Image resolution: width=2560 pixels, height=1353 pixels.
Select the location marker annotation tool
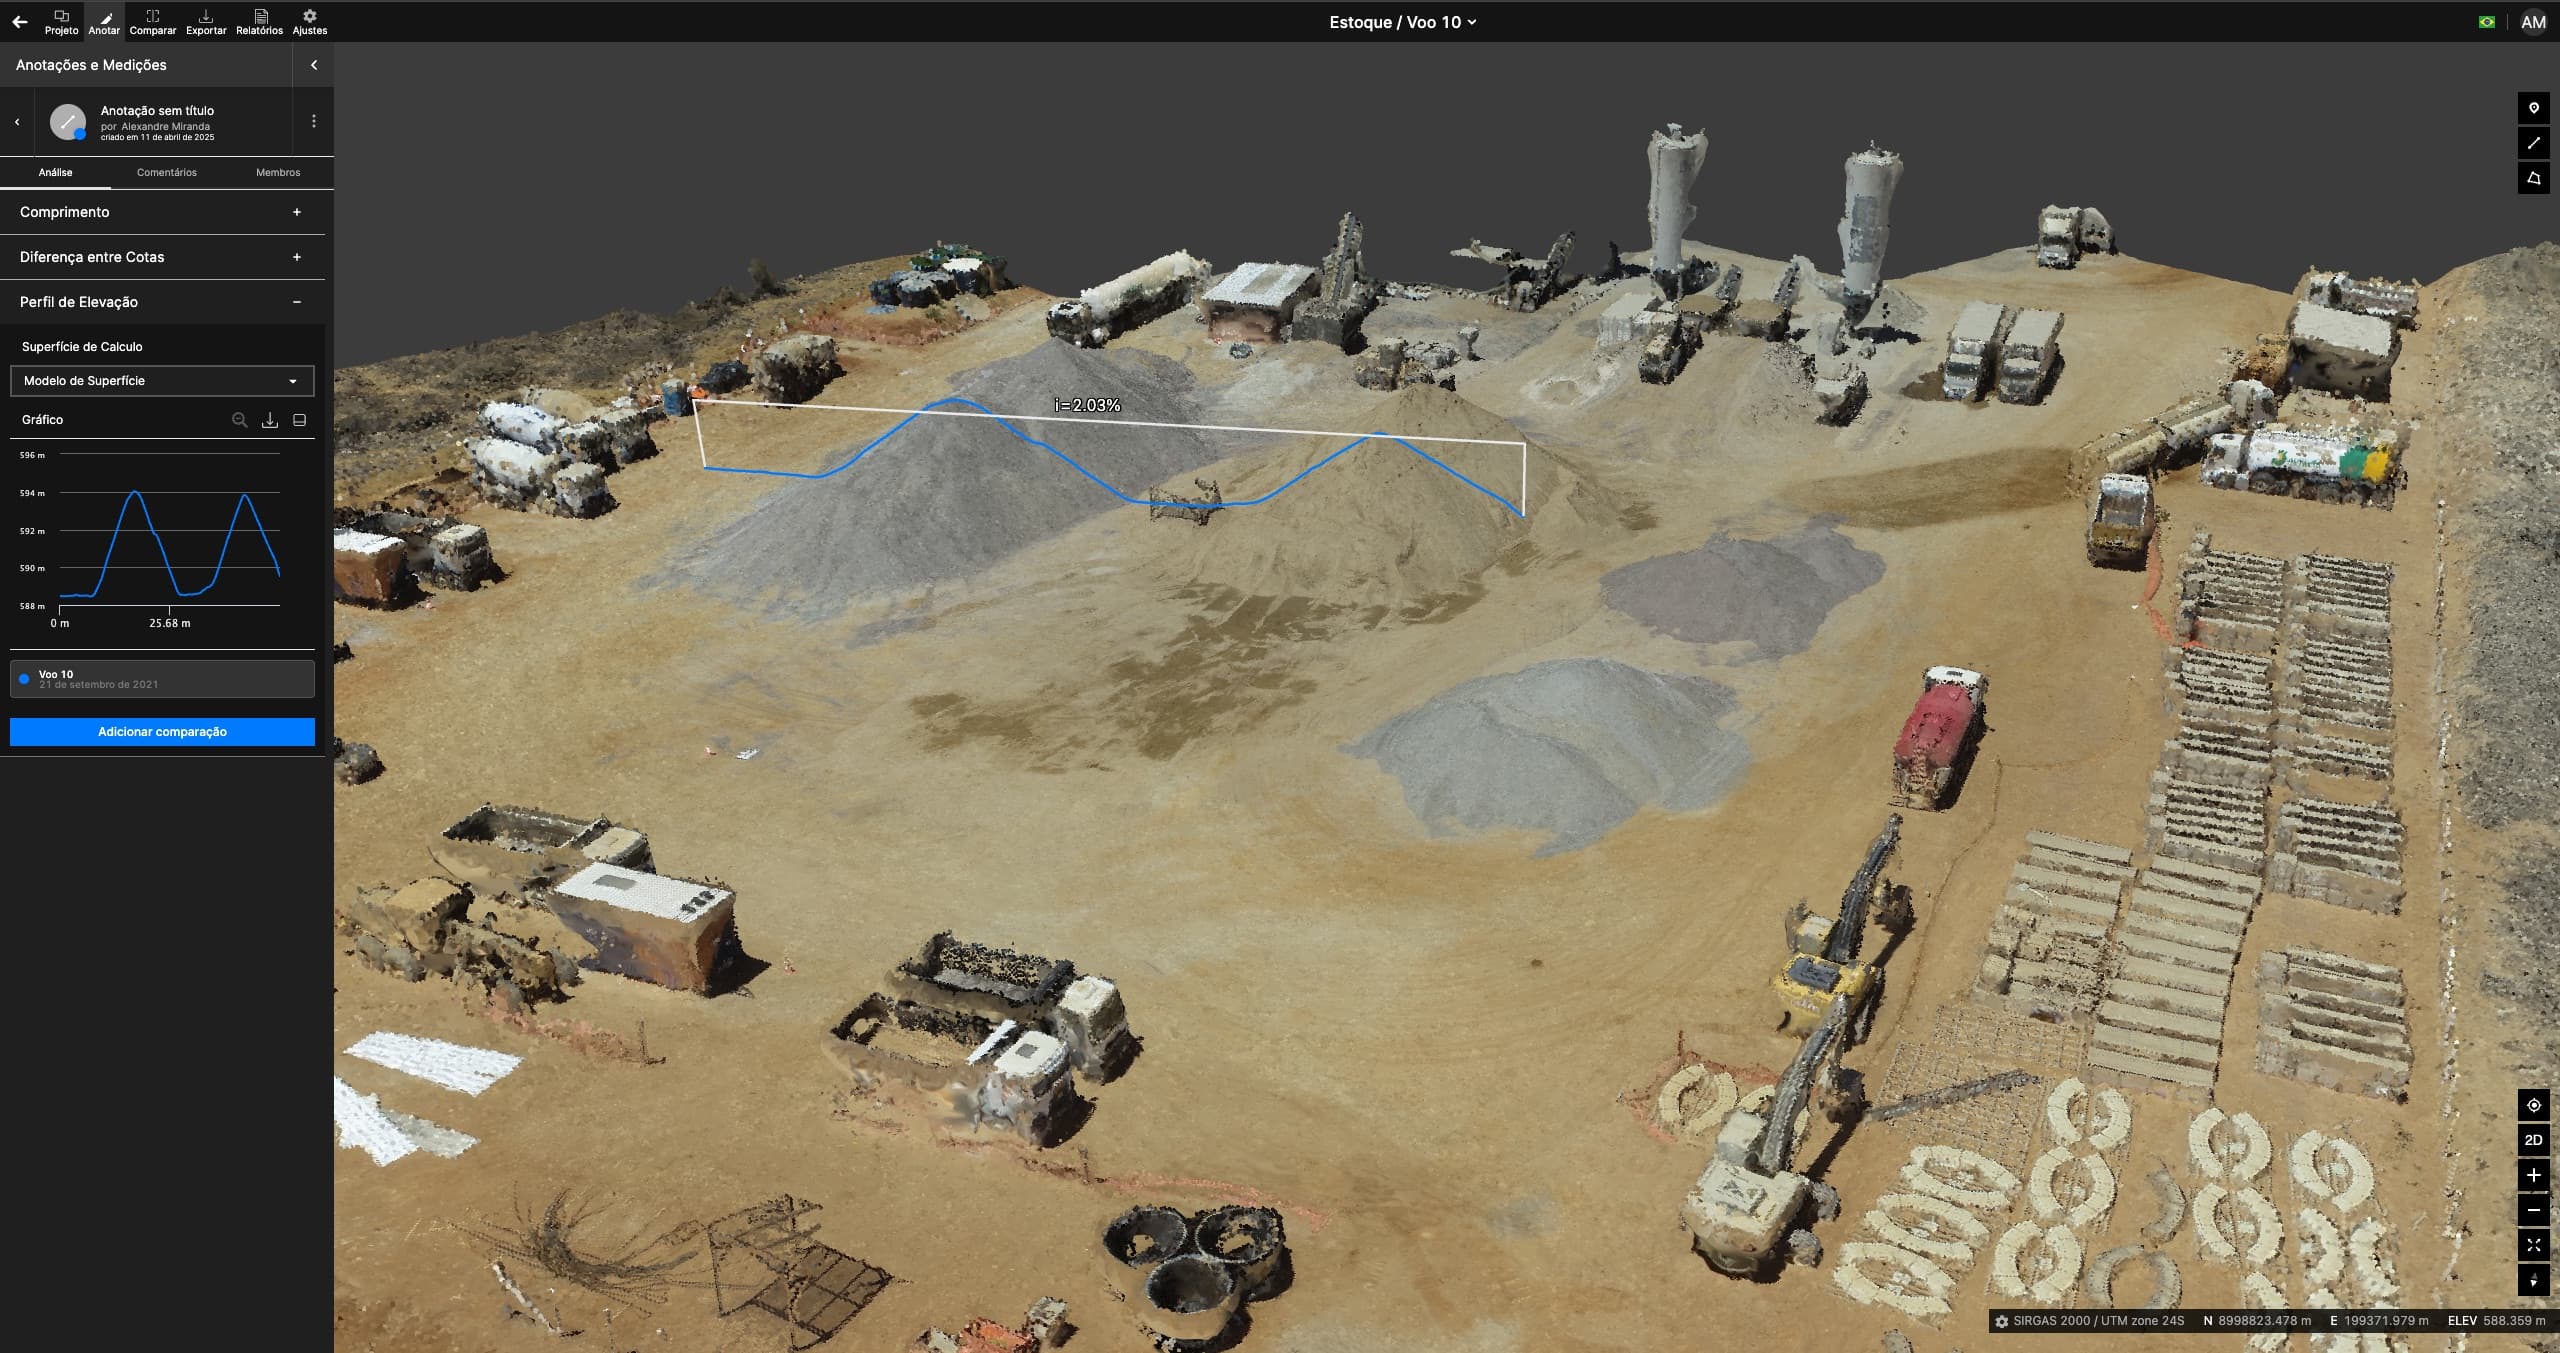pos(2535,108)
